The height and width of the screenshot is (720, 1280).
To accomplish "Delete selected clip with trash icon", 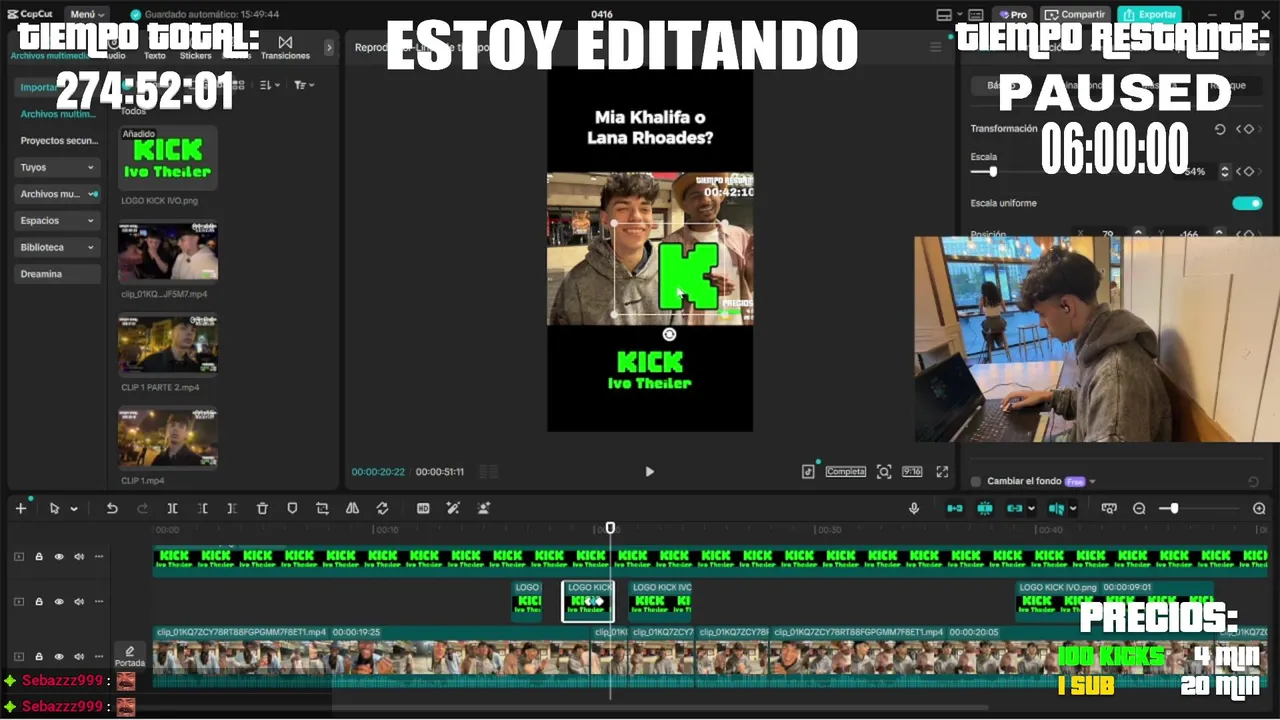I will point(262,508).
